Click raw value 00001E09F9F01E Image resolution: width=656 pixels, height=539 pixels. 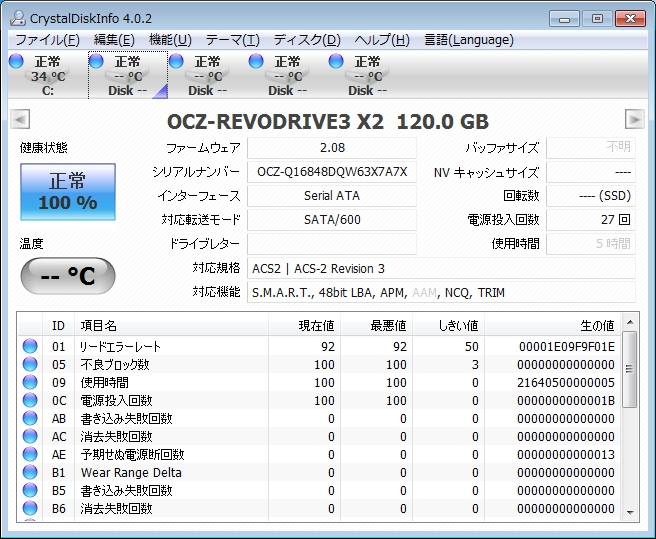(566, 346)
